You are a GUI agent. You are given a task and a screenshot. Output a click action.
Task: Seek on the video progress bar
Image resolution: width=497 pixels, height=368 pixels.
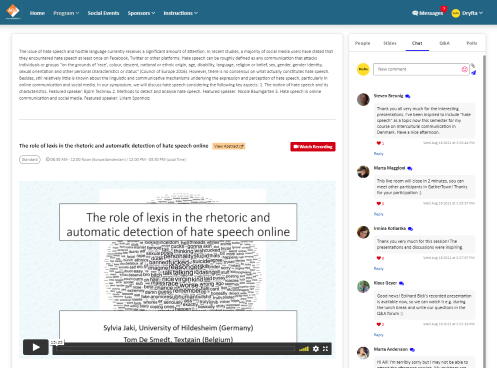[x=175, y=349]
